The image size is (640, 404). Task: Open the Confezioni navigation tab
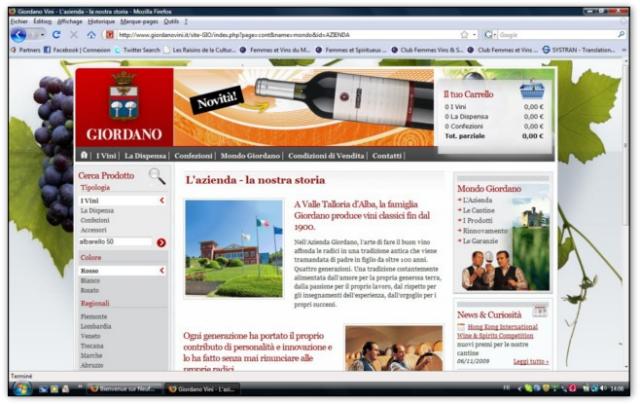click(193, 155)
